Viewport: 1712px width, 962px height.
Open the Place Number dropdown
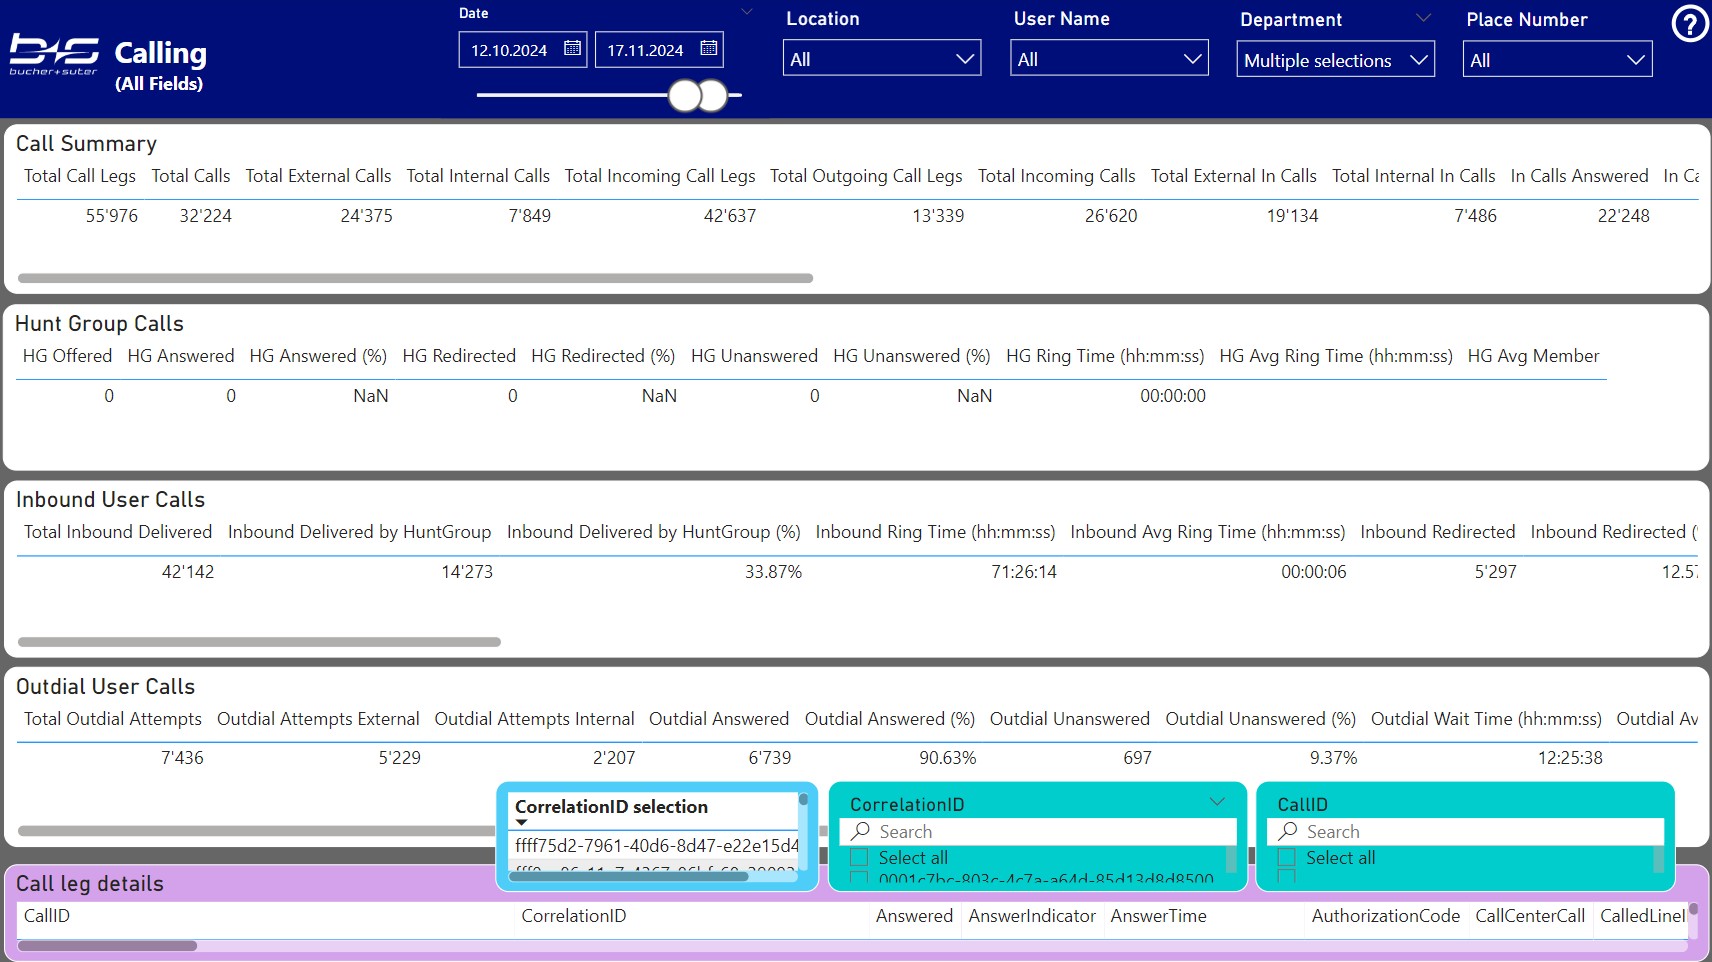pos(1557,60)
